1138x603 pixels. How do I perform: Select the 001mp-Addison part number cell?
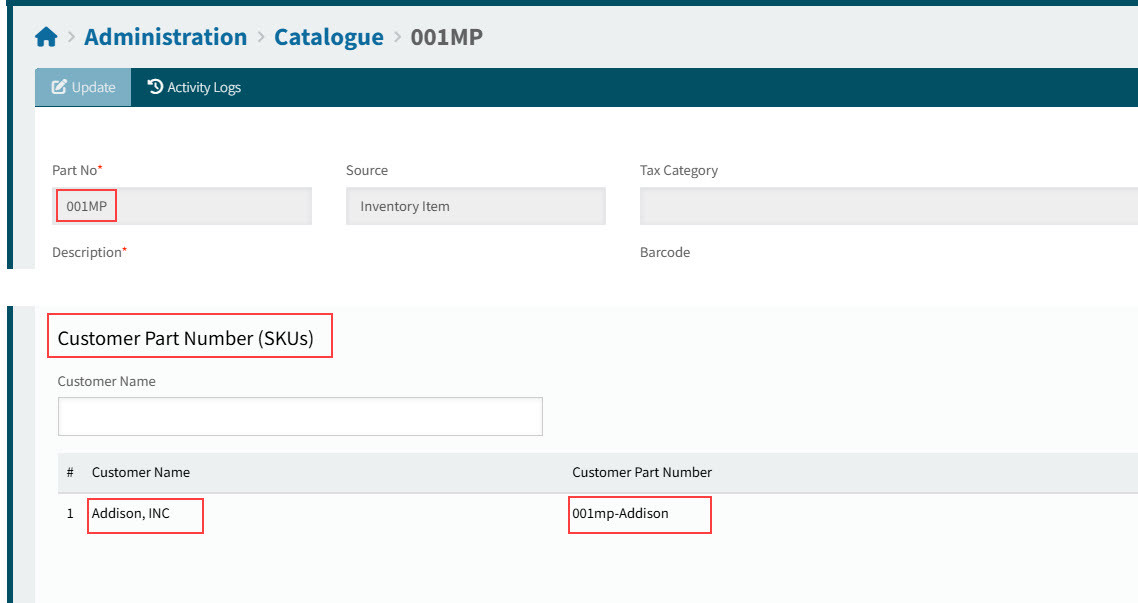[620, 514]
